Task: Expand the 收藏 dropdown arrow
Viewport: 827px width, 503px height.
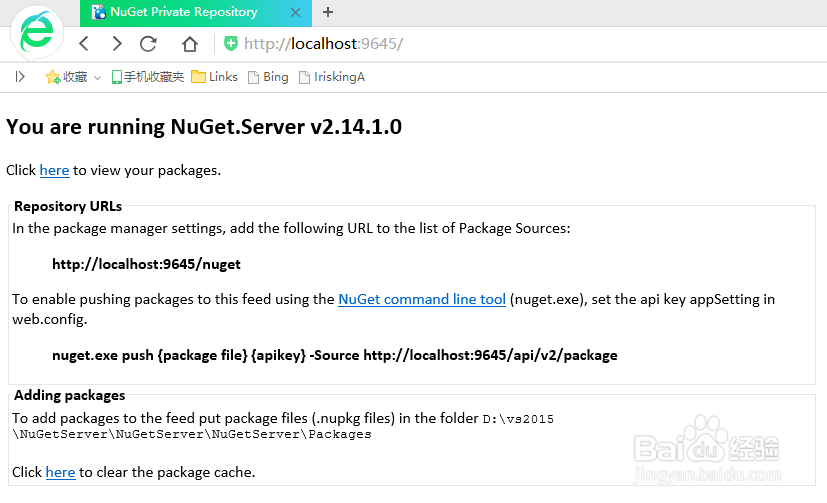Action: 98,78
